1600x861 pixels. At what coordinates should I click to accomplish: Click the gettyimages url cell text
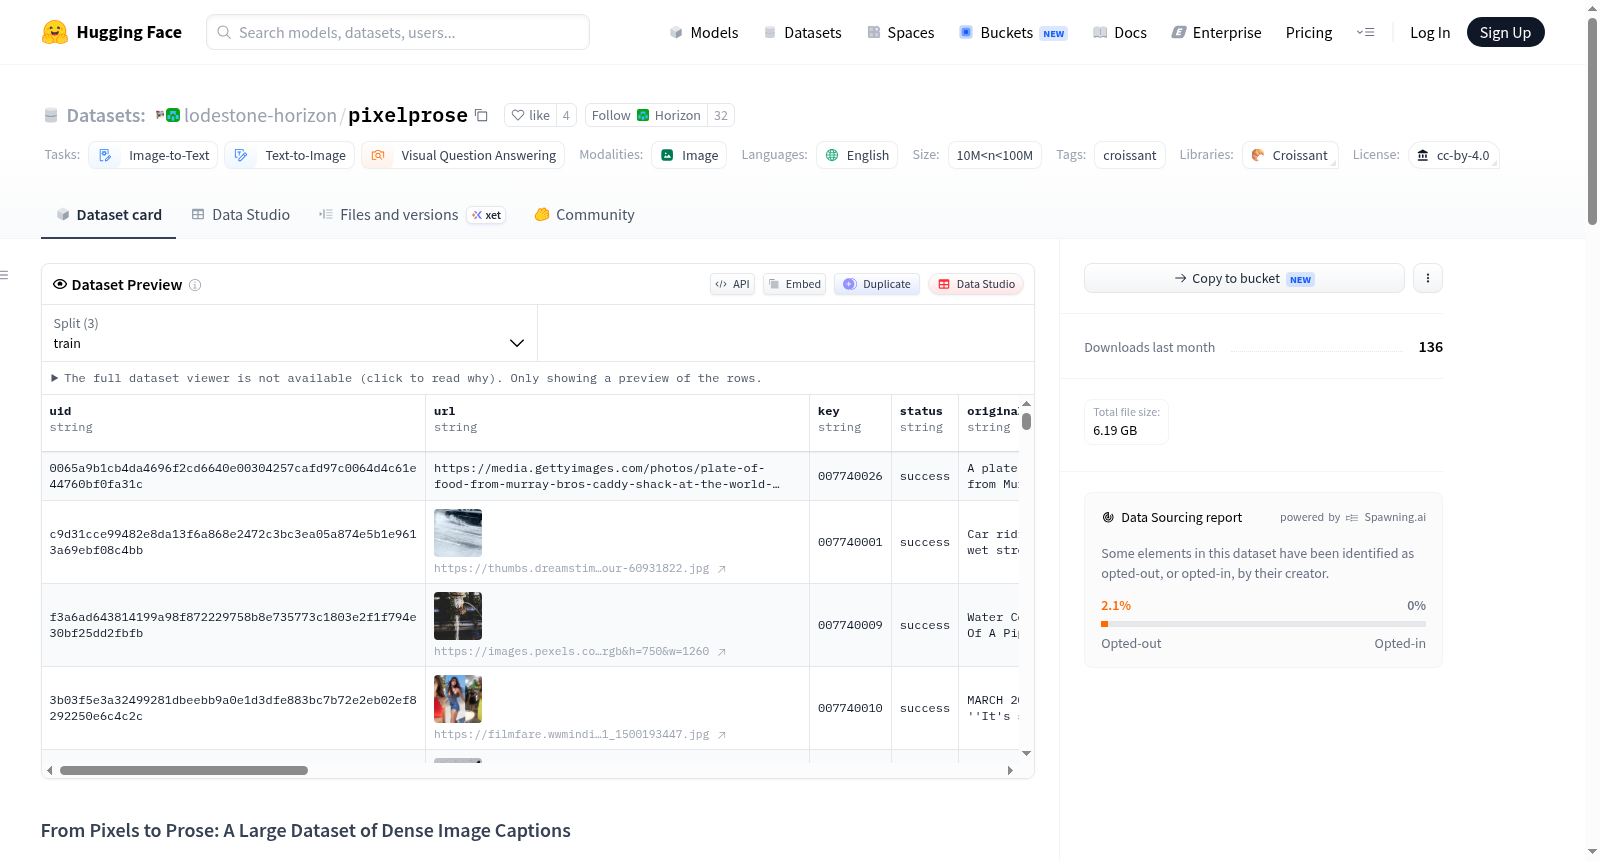pyautogui.click(x=606, y=476)
